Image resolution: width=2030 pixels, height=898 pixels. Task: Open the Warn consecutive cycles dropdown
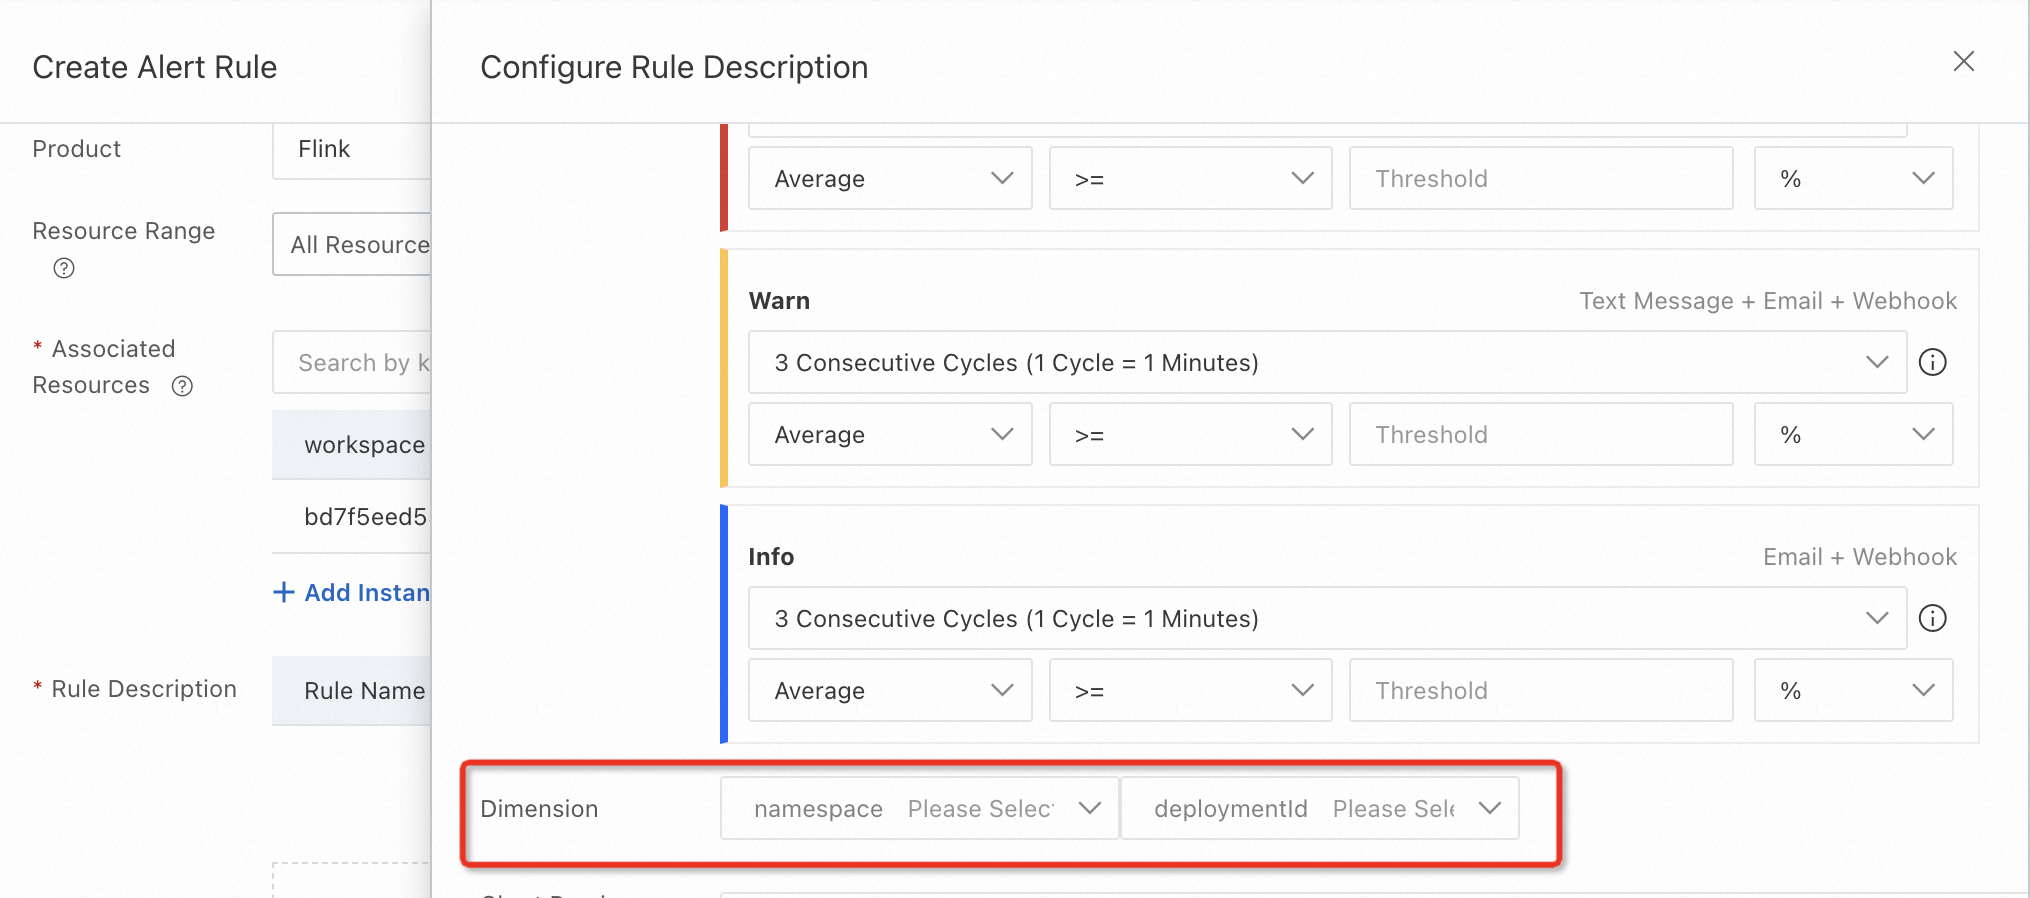[x=1326, y=362]
